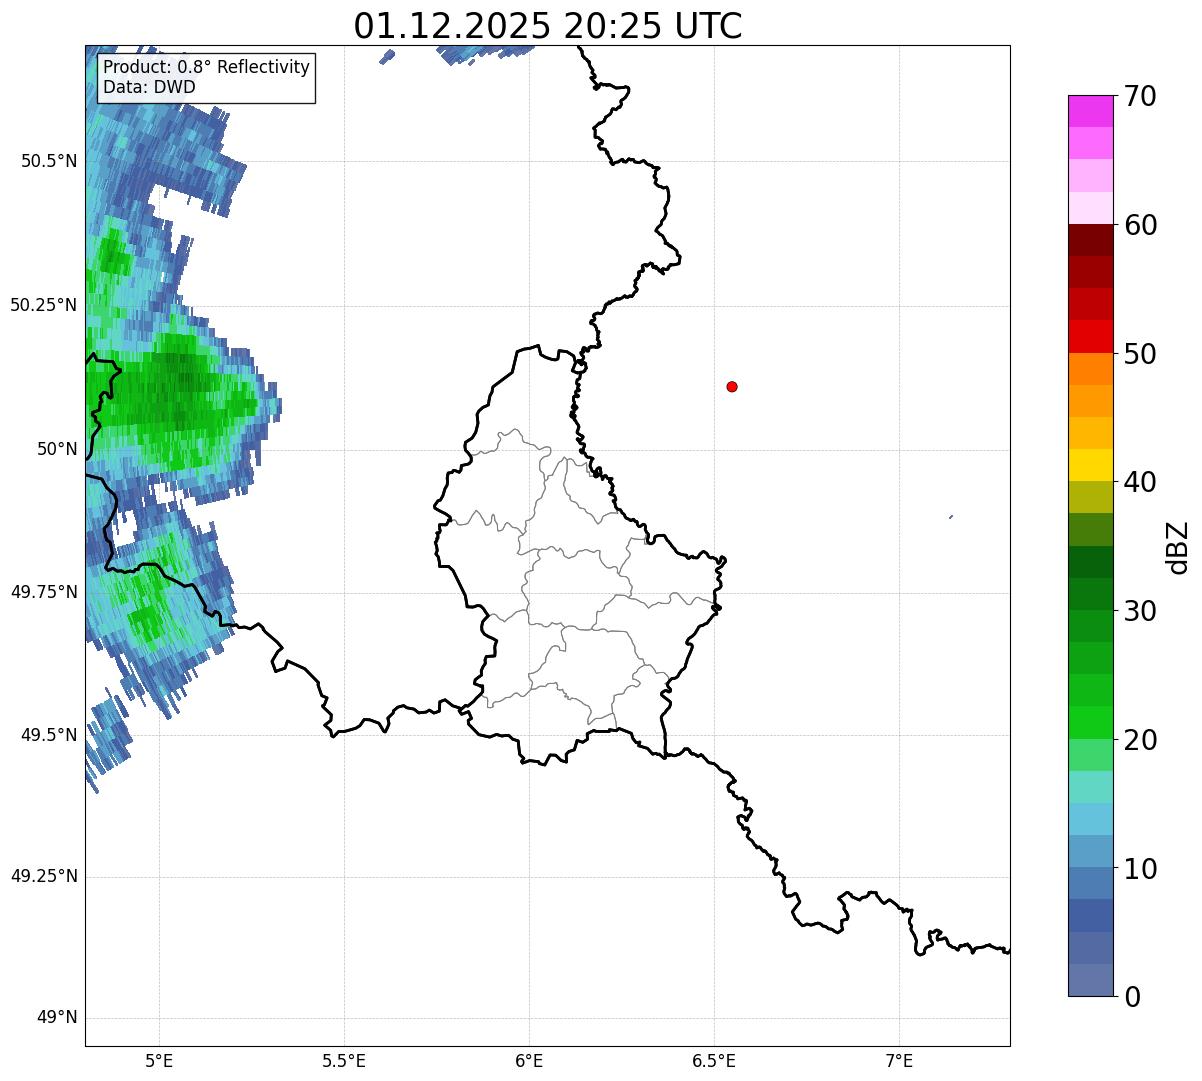Click the colorbar tick value 20
The height and width of the screenshot is (1081, 1202).
[x=1140, y=740]
